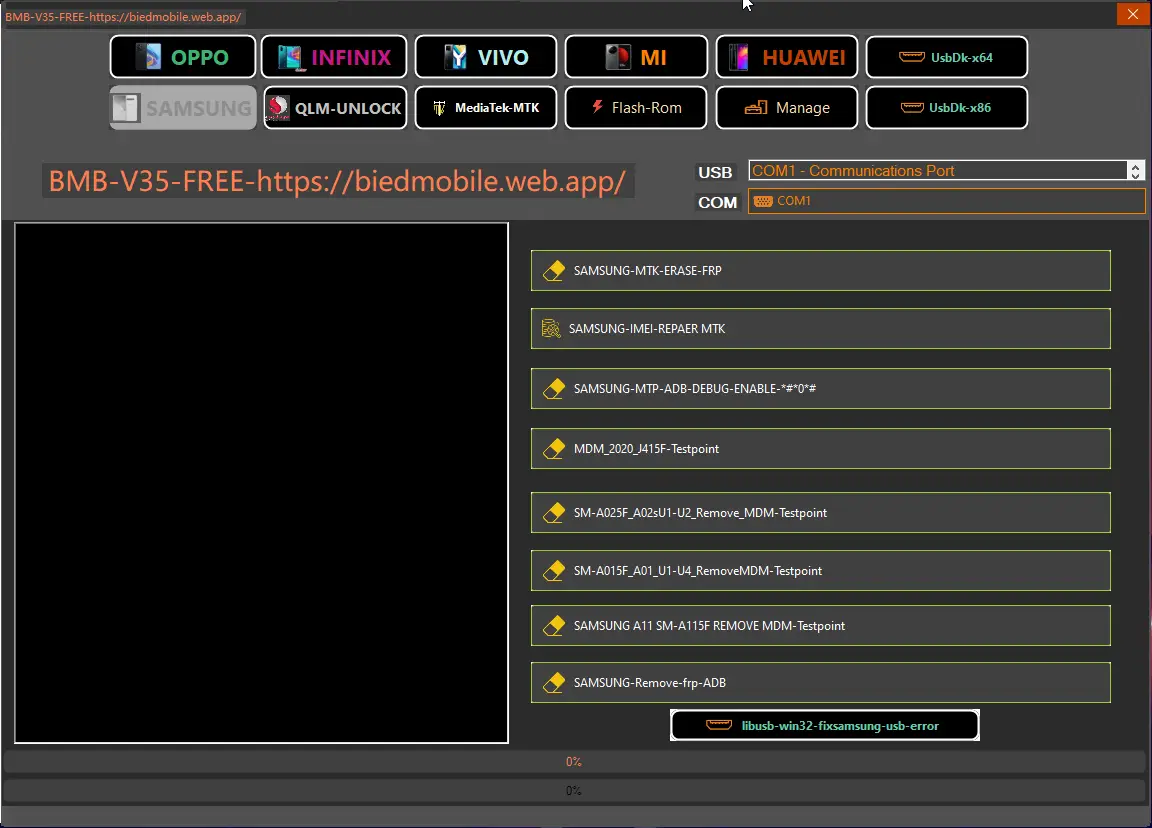Click SAMSUNG-Remove-frp-ADB button
The image size is (1152, 828).
coord(820,683)
